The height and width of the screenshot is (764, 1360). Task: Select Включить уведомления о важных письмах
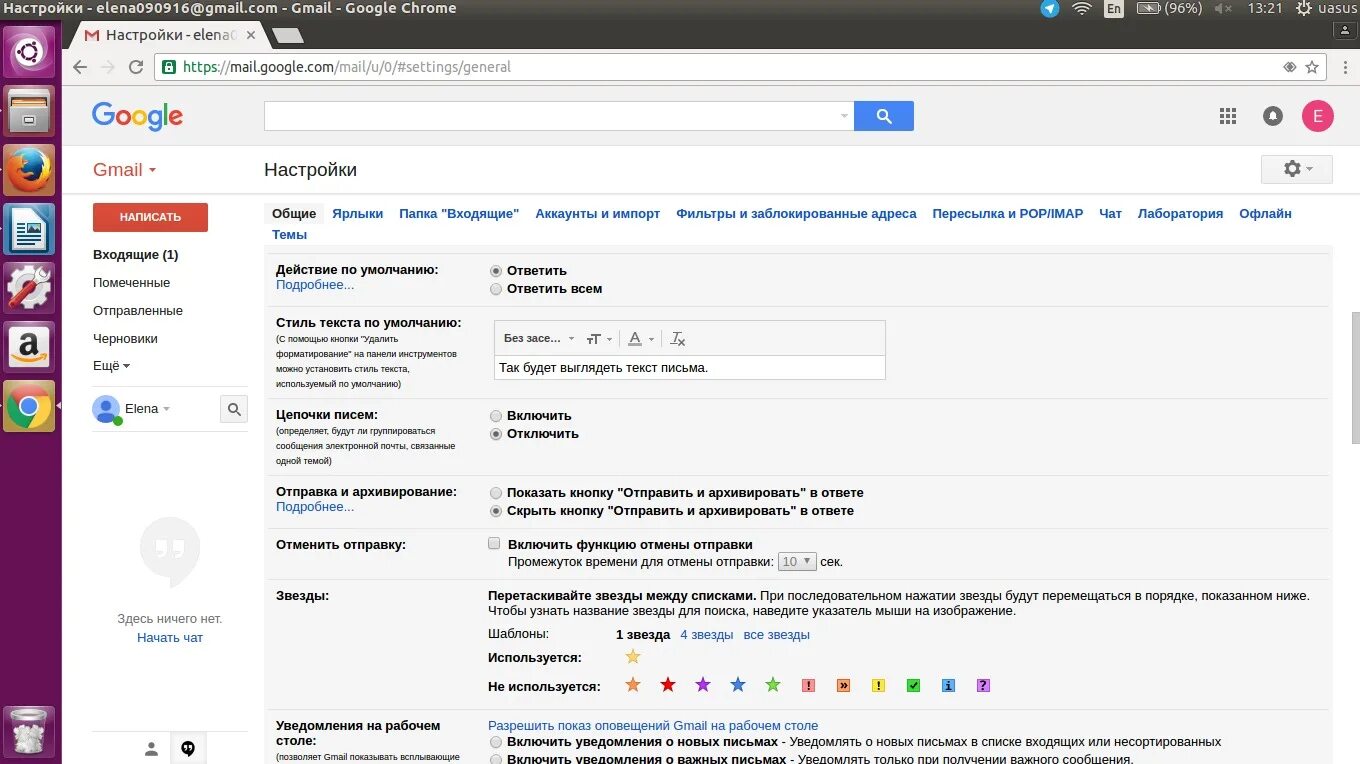(x=496, y=760)
